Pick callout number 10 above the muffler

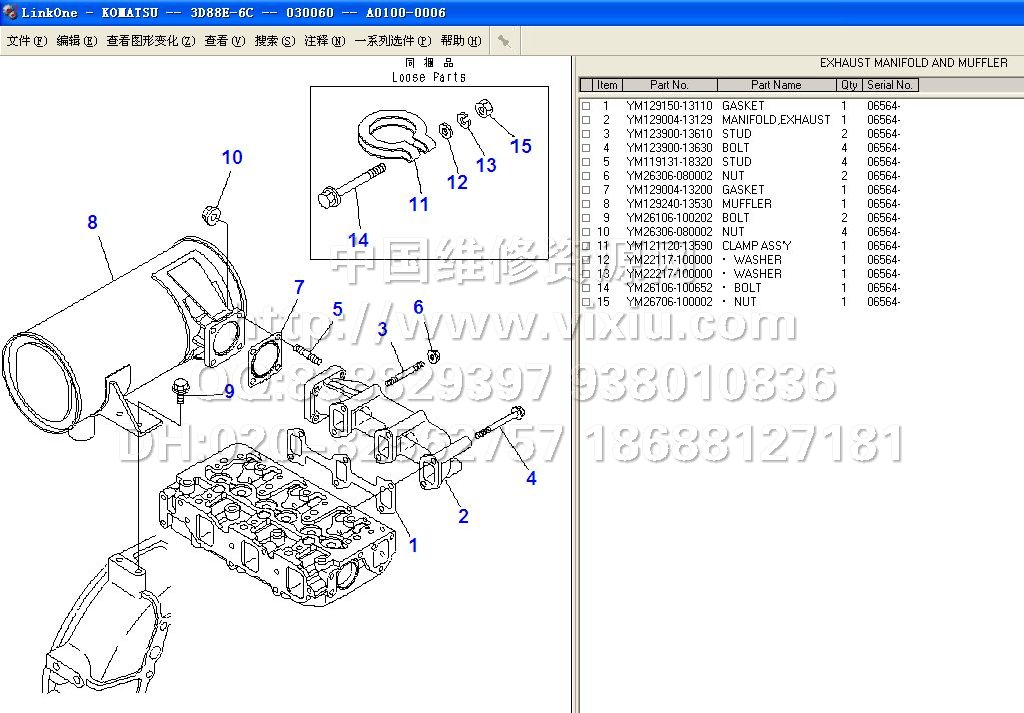[x=232, y=157]
